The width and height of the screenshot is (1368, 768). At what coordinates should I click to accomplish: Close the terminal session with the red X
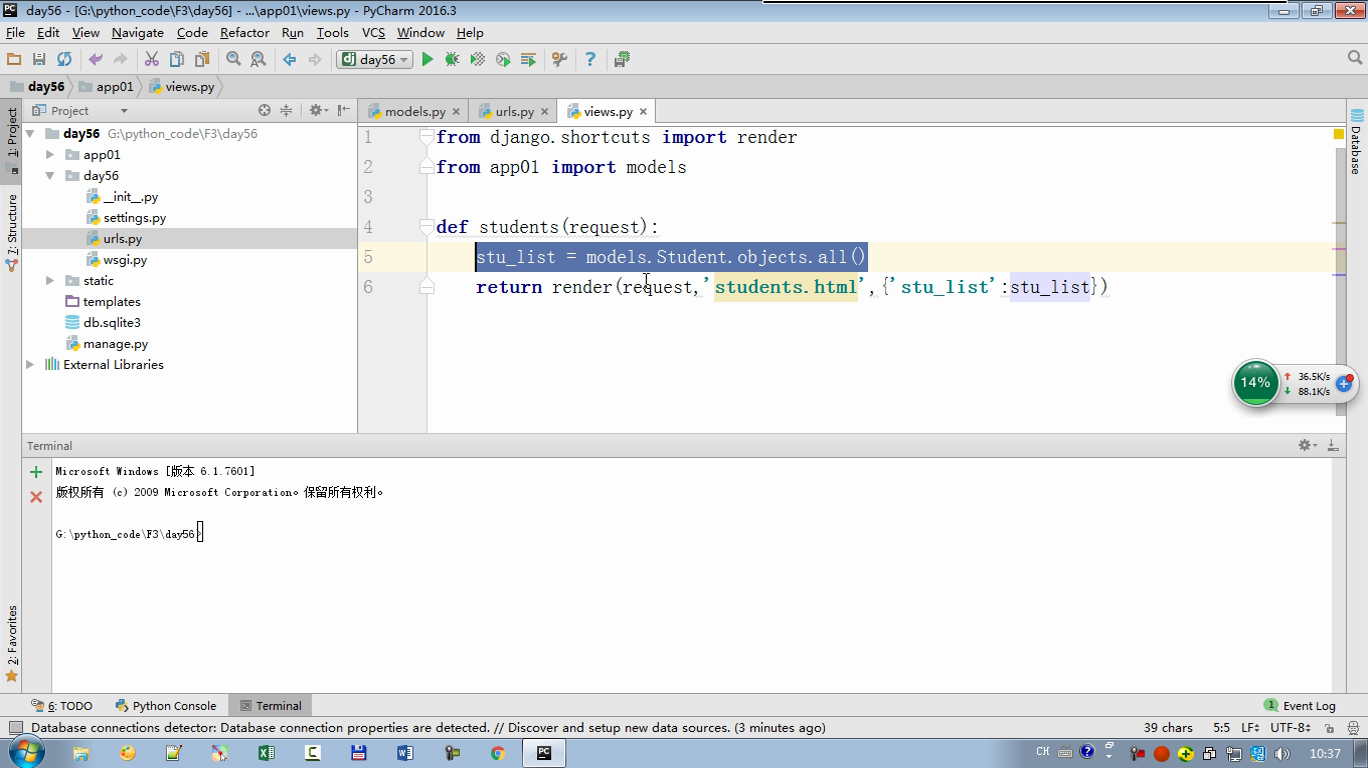pyautogui.click(x=36, y=497)
